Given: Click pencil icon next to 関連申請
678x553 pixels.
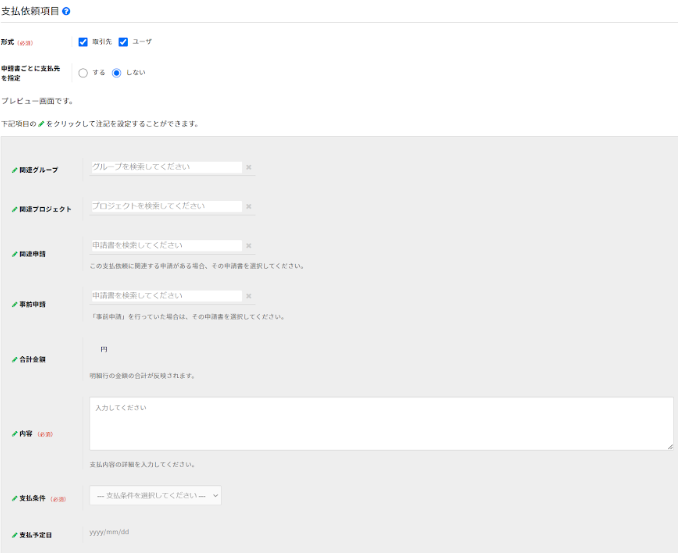Looking at the screenshot, I should coord(14,254).
